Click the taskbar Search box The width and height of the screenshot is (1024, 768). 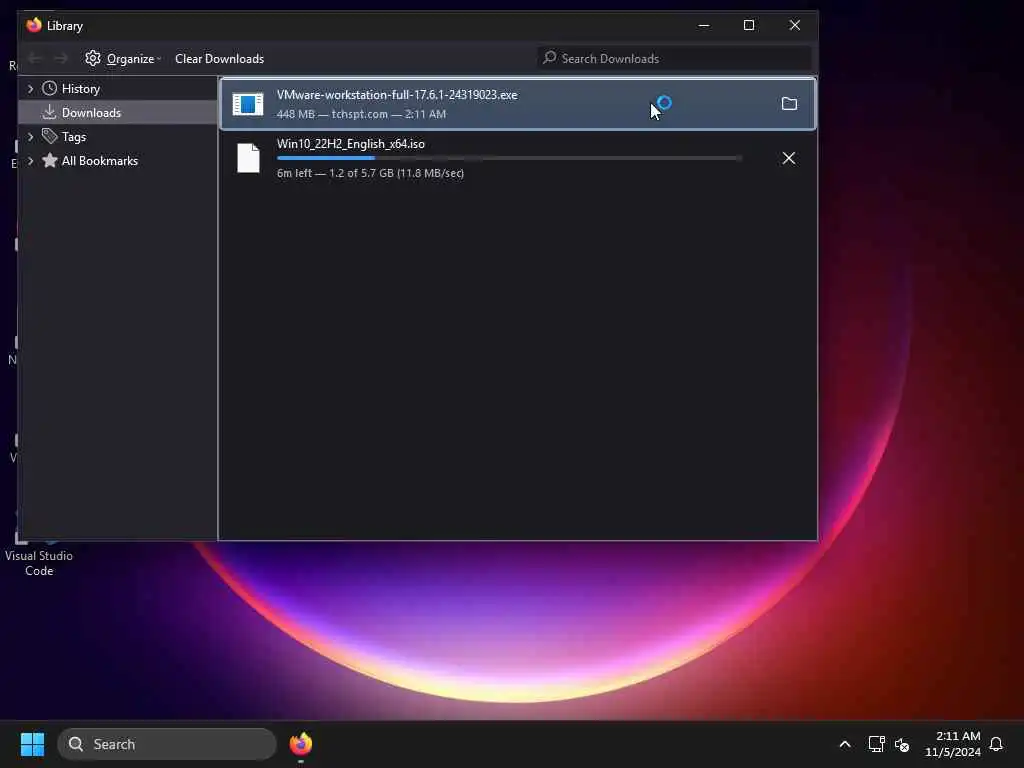click(x=167, y=744)
